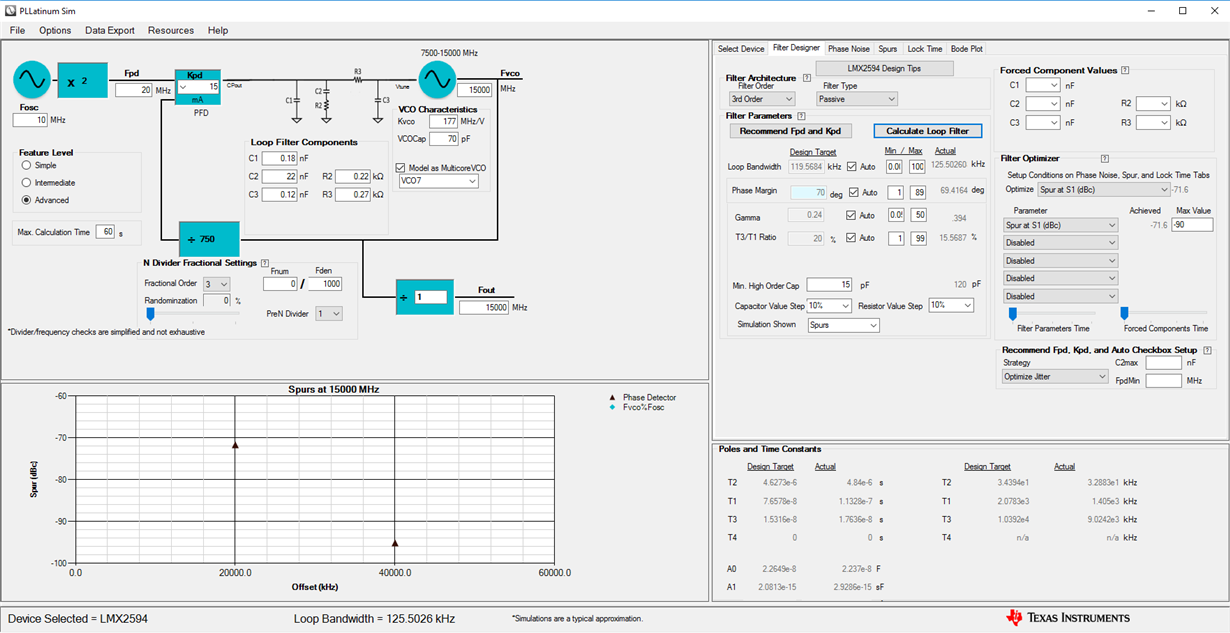Screen dimensions: 1230x633
Task: Click the x2 frequency doubler block
Action: [x=82, y=79]
